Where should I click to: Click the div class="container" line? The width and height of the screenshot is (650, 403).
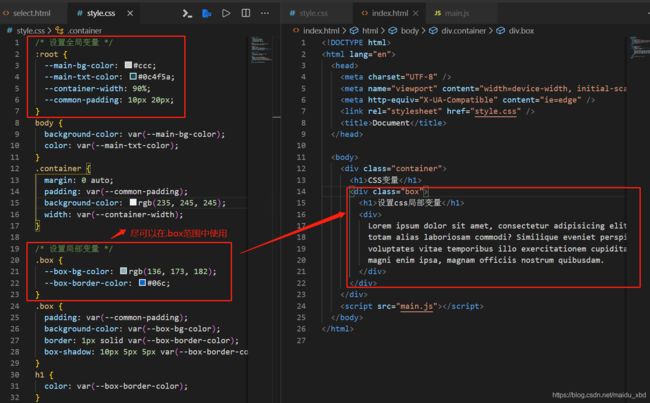pos(393,168)
